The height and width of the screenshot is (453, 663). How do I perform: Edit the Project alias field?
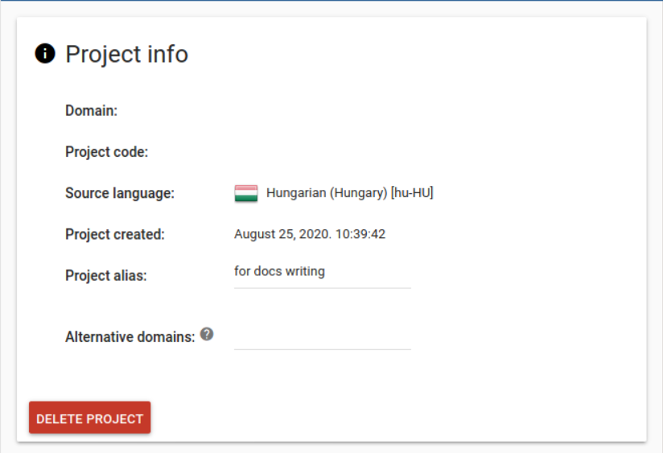pos(322,272)
